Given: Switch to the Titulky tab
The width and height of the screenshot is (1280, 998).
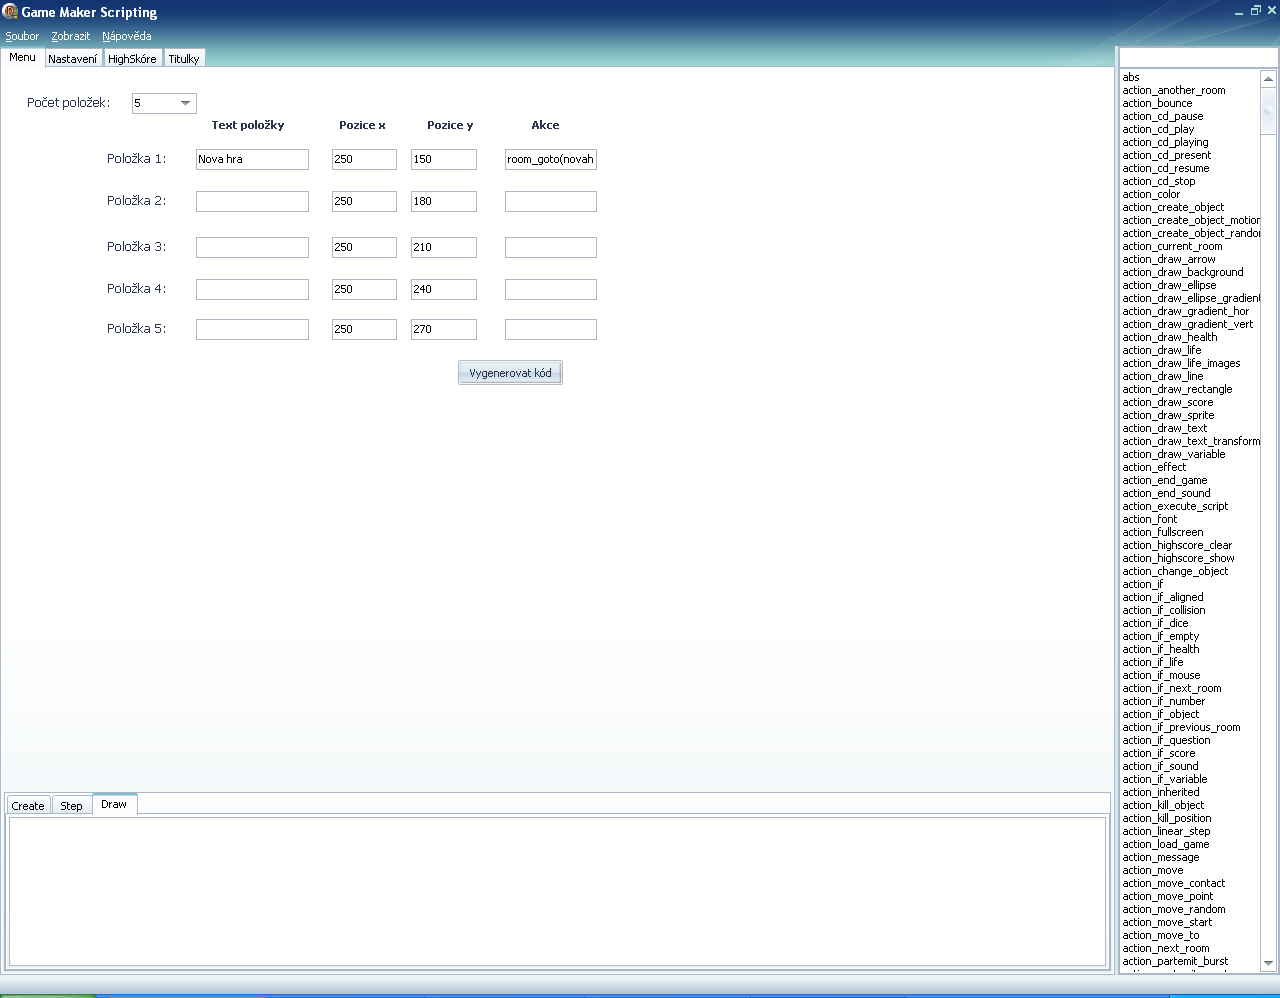Looking at the screenshot, I should point(184,59).
